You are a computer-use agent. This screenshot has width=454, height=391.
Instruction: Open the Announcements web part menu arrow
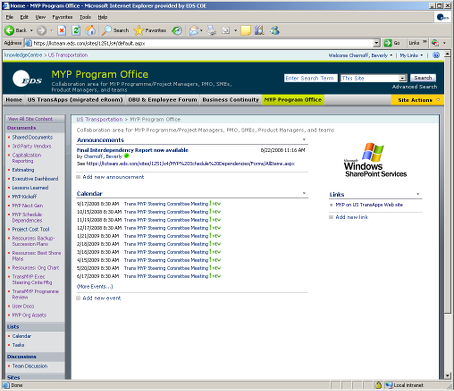pyautogui.click(x=304, y=139)
